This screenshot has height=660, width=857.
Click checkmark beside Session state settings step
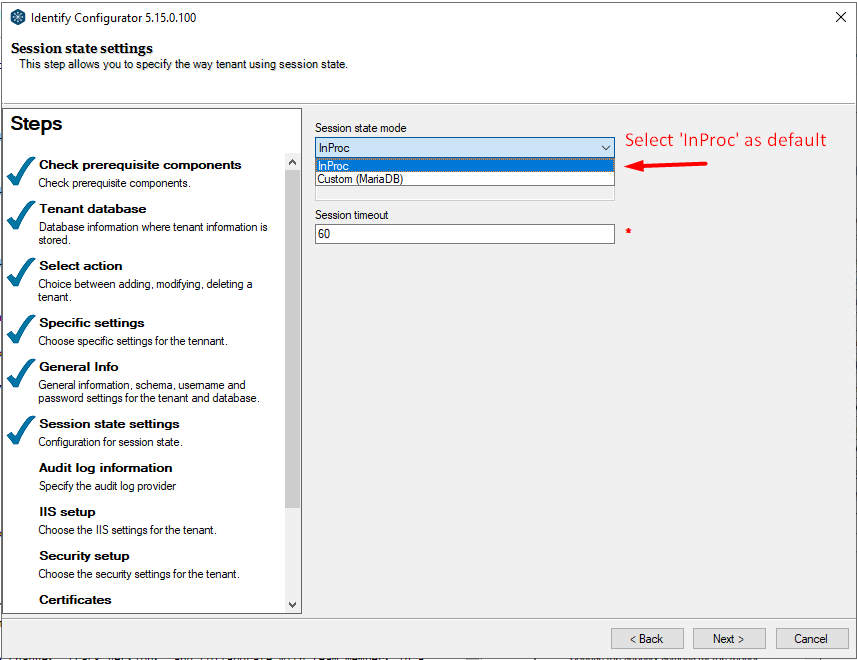point(21,430)
